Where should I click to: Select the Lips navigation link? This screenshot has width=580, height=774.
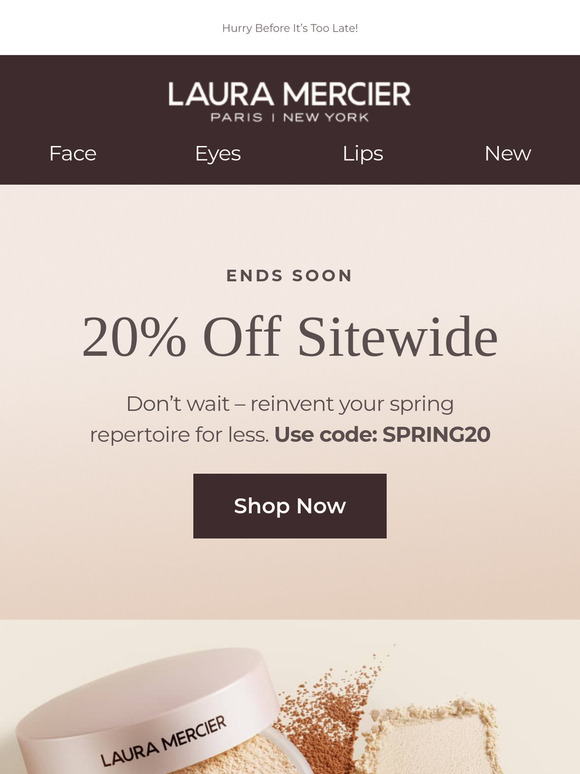(x=363, y=154)
